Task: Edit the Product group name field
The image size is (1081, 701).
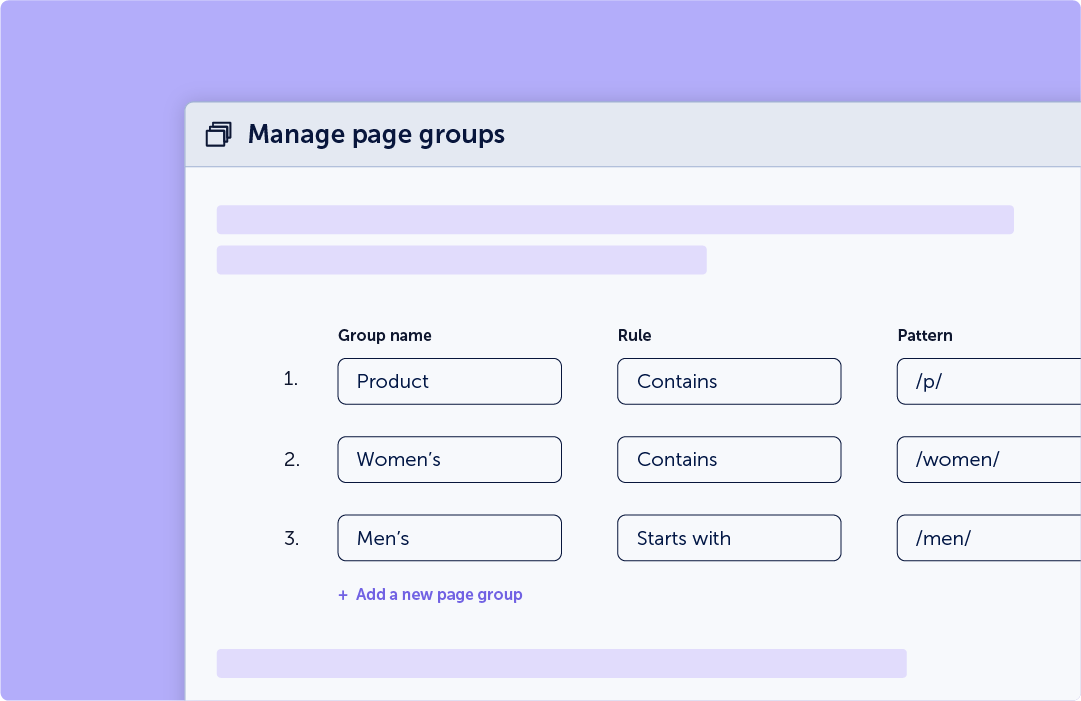Action: tap(449, 381)
